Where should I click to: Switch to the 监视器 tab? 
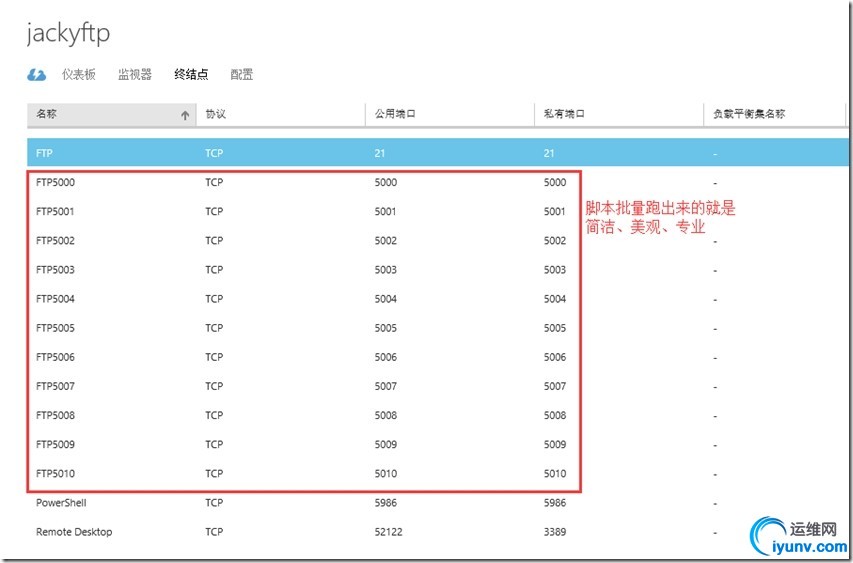[x=135, y=75]
